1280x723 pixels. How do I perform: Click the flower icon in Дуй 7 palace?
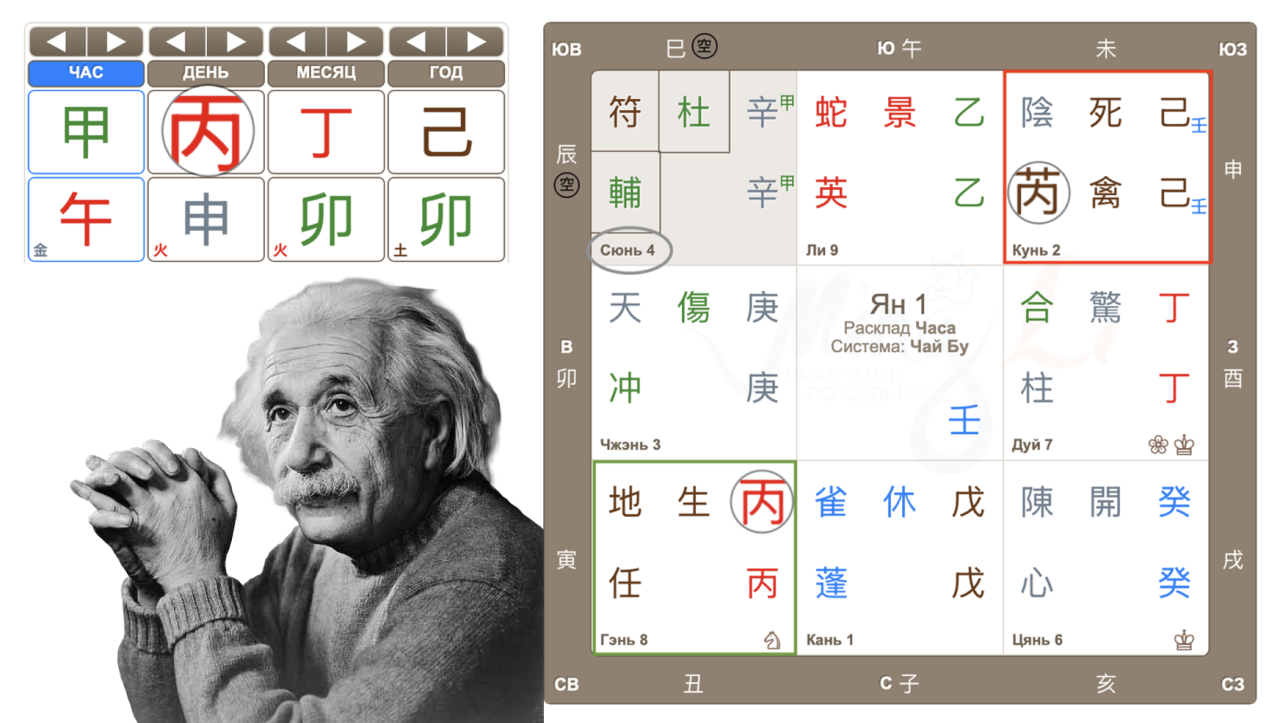coord(1158,445)
